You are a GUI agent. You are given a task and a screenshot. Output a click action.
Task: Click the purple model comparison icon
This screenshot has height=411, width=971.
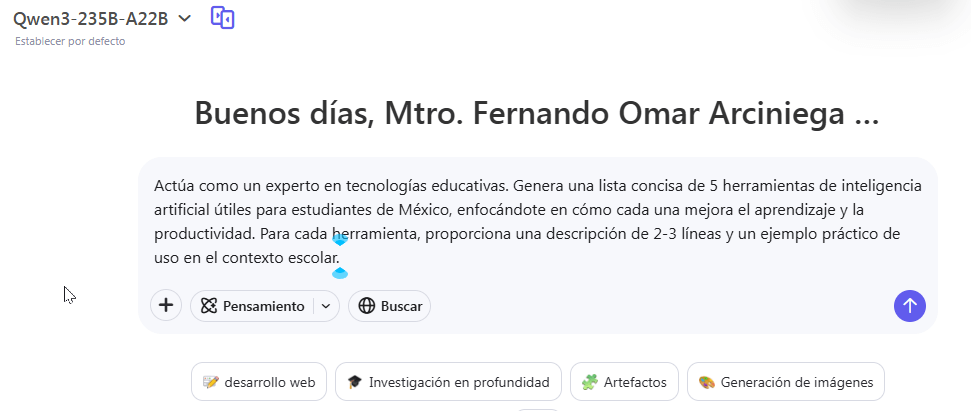(x=222, y=18)
